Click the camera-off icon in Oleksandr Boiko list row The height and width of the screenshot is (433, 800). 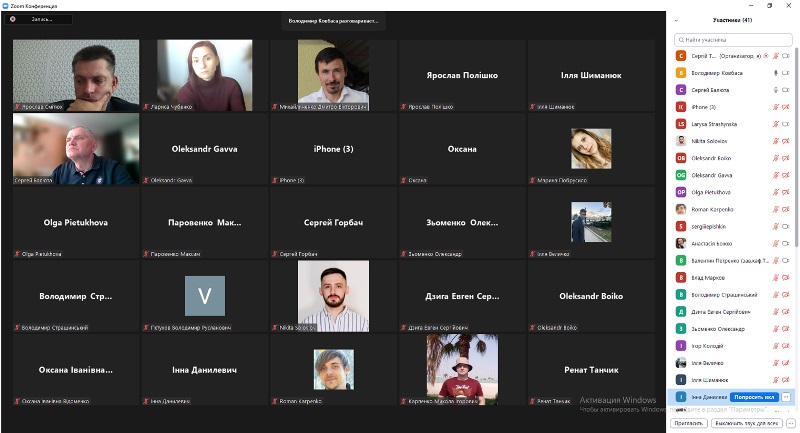[786, 158]
